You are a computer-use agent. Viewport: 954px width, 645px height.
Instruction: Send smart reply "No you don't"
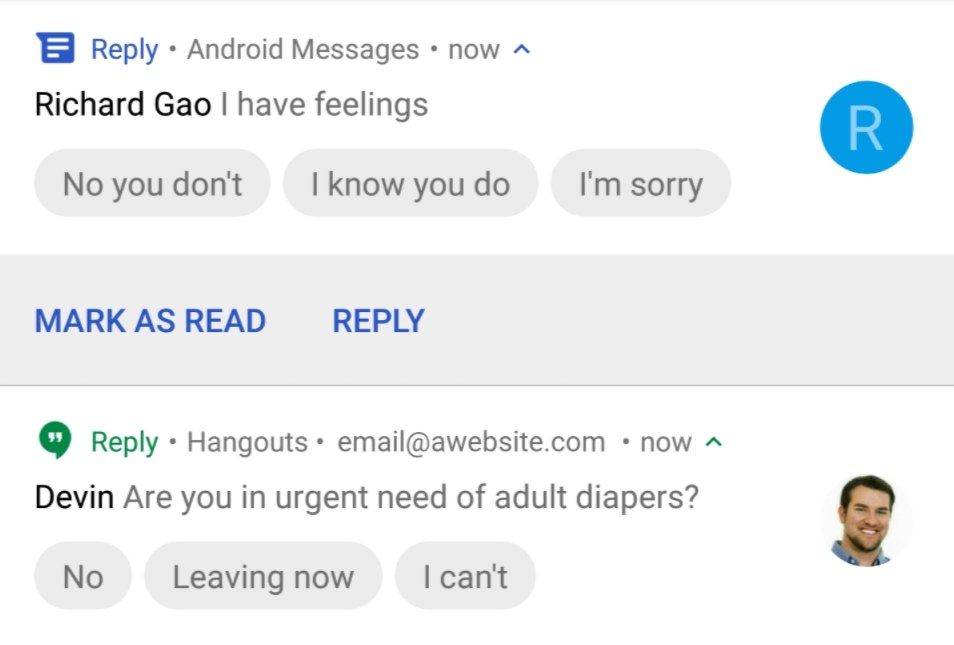click(x=152, y=183)
